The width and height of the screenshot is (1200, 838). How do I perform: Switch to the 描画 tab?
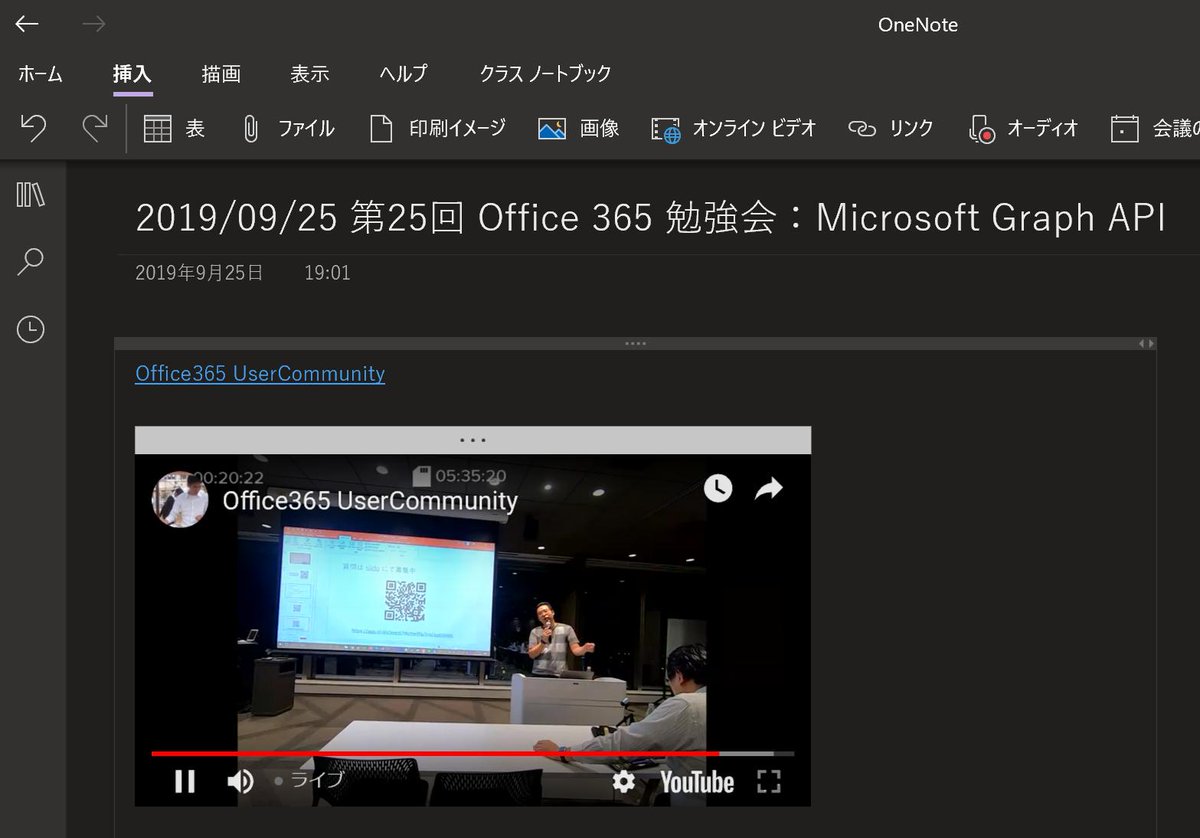221,74
